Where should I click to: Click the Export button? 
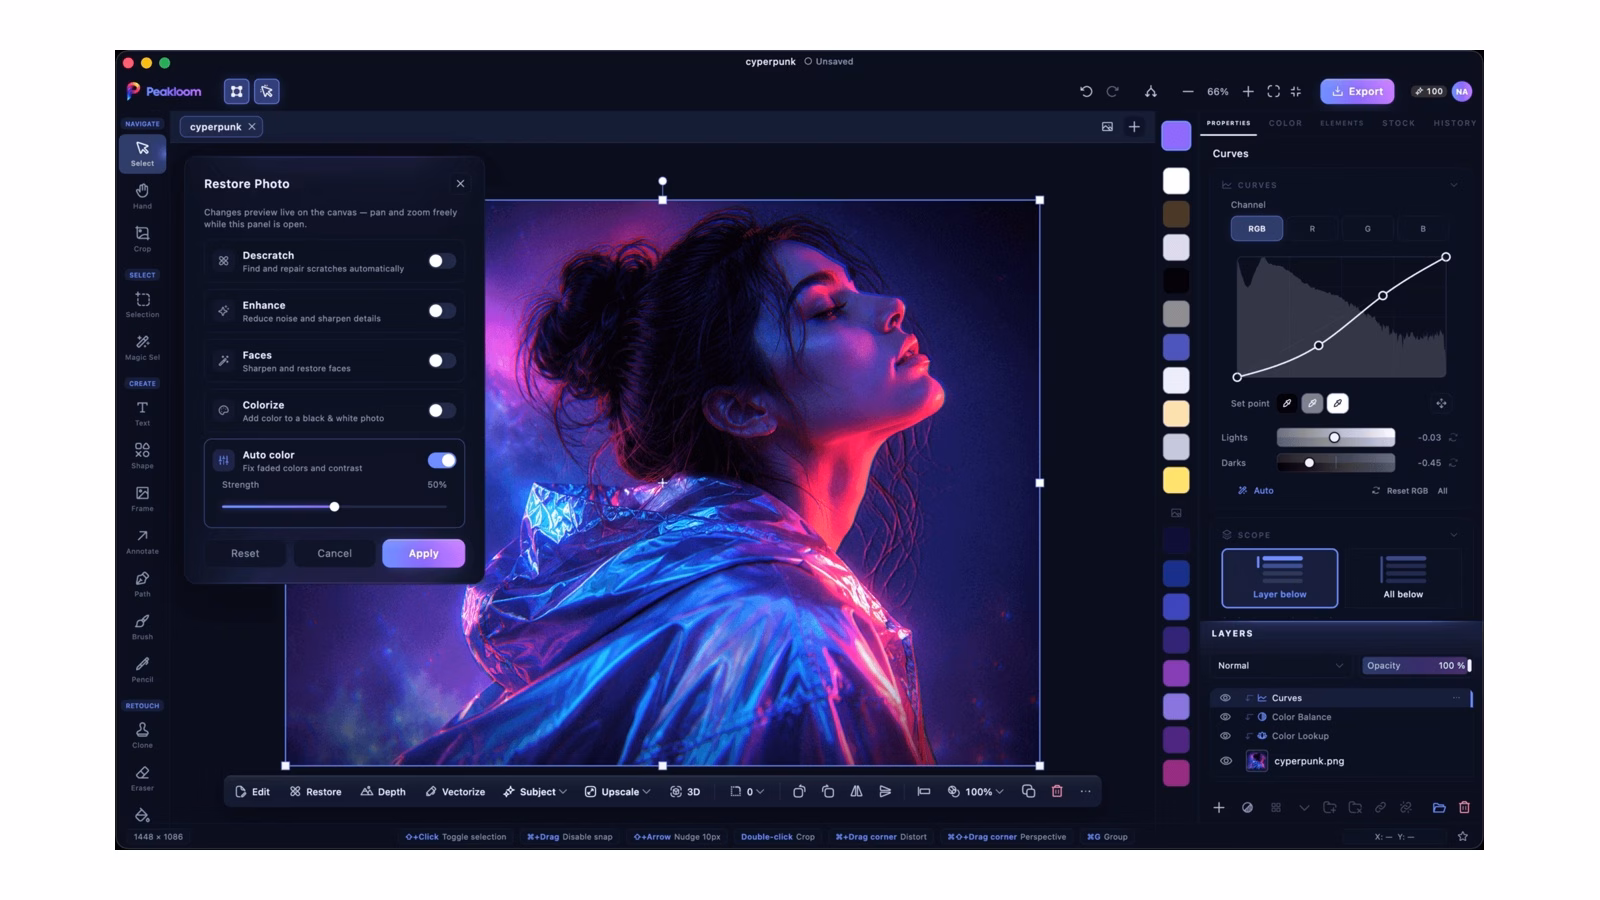pos(1357,91)
